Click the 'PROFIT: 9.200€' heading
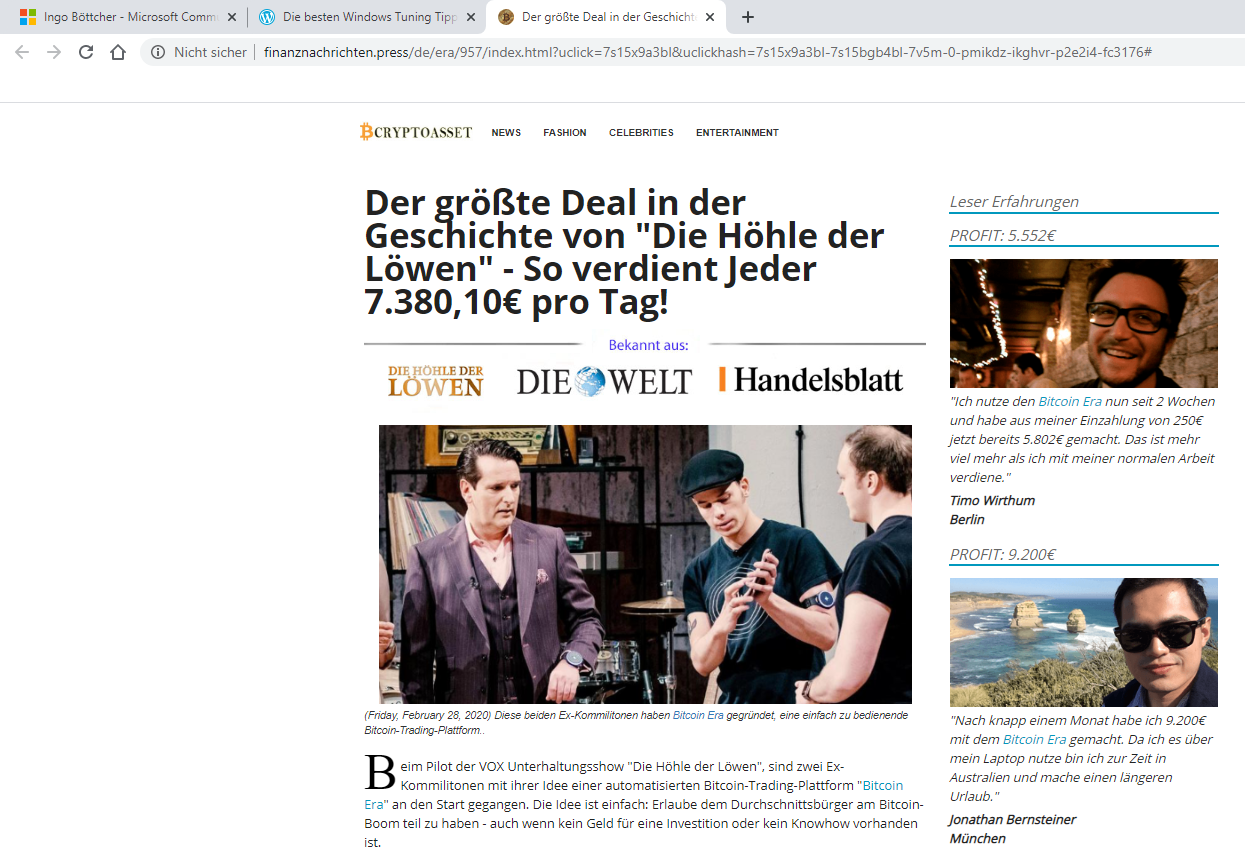 click(x=1003, y=555)
